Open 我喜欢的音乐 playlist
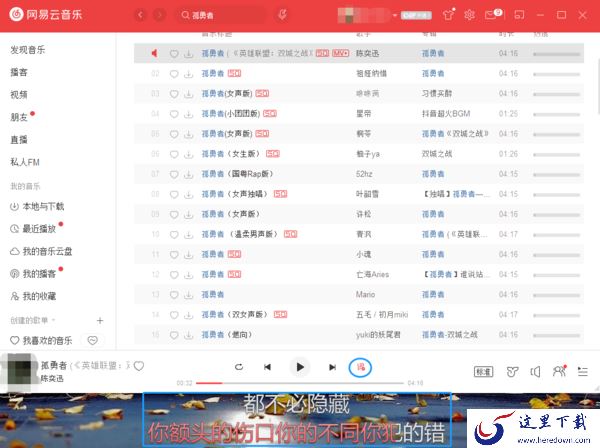The image size is (600, 448). tap(41, 340)
